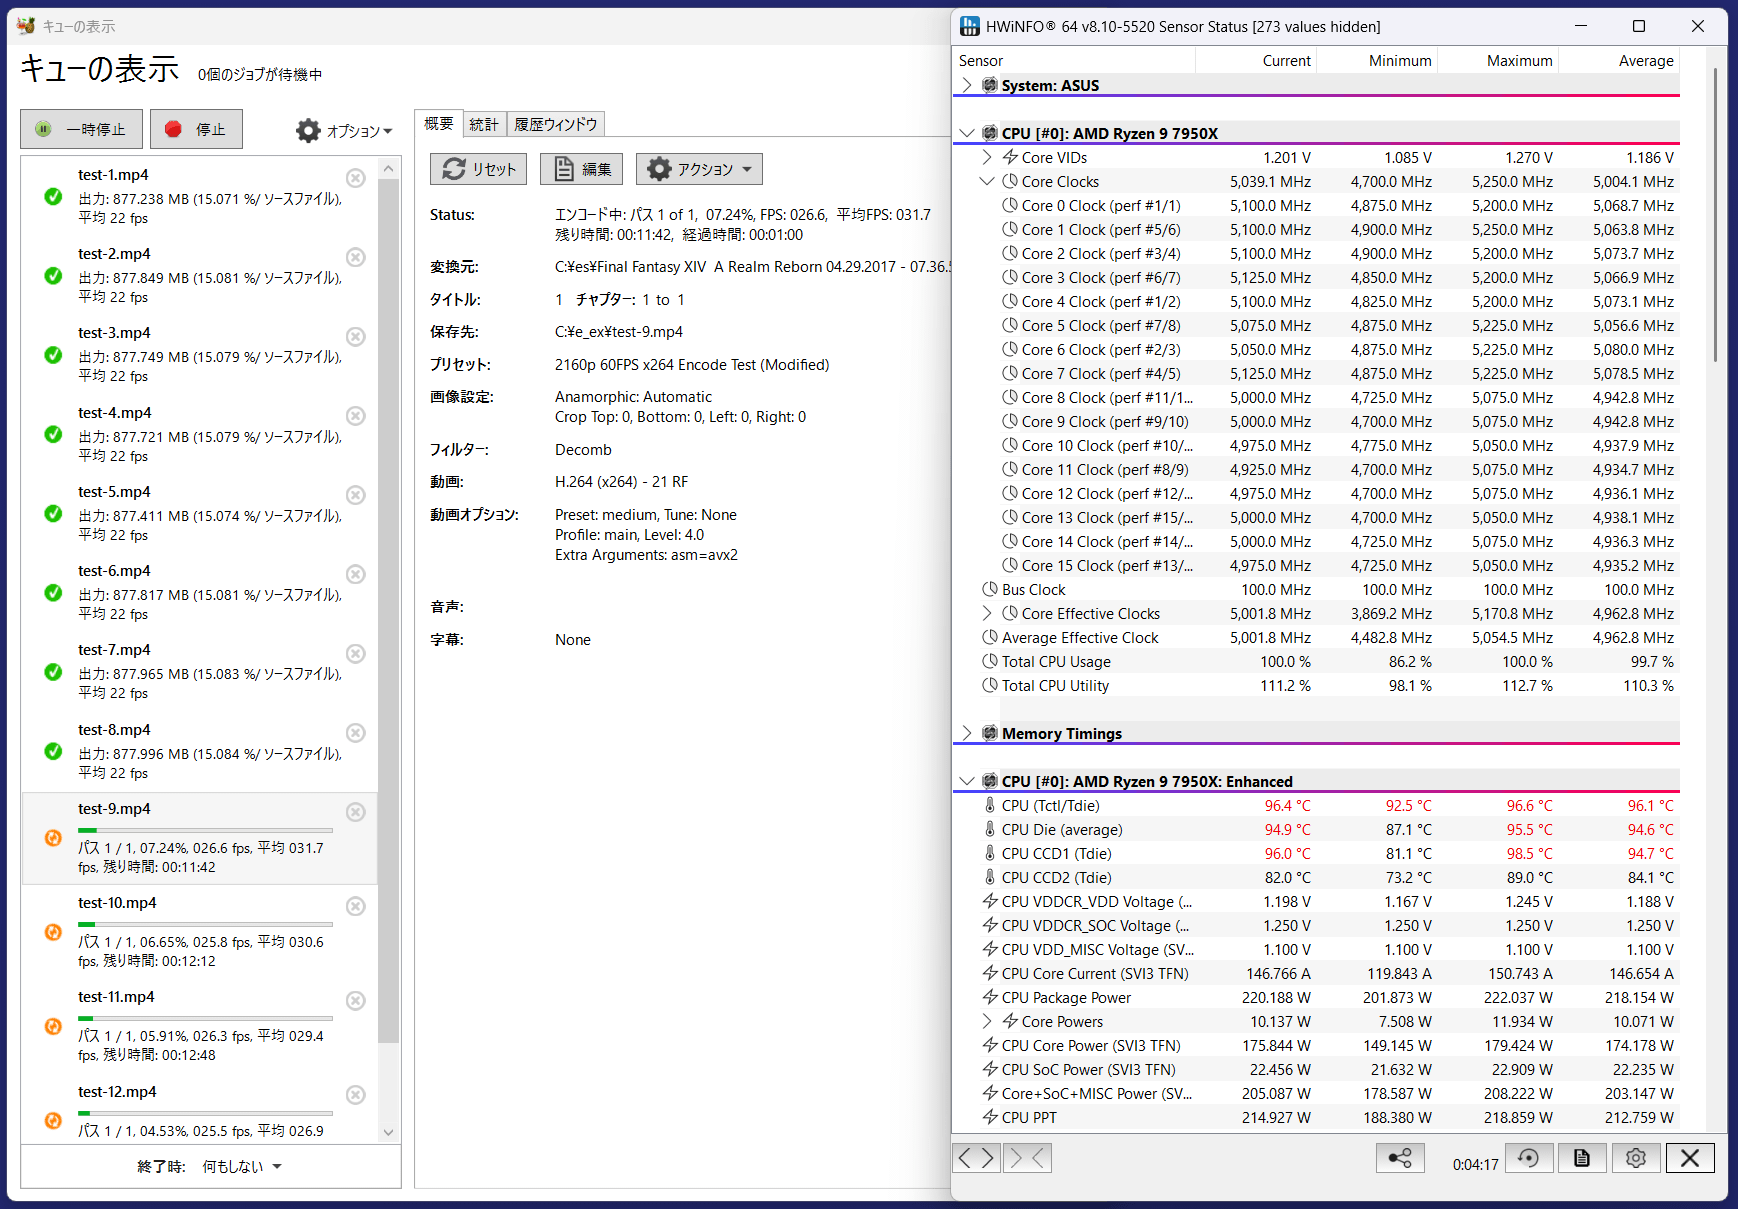Open HWiNFO logging file icon
Image resolution: width=1738 pixels, height=1209 pixels.
point(1581,1158)
